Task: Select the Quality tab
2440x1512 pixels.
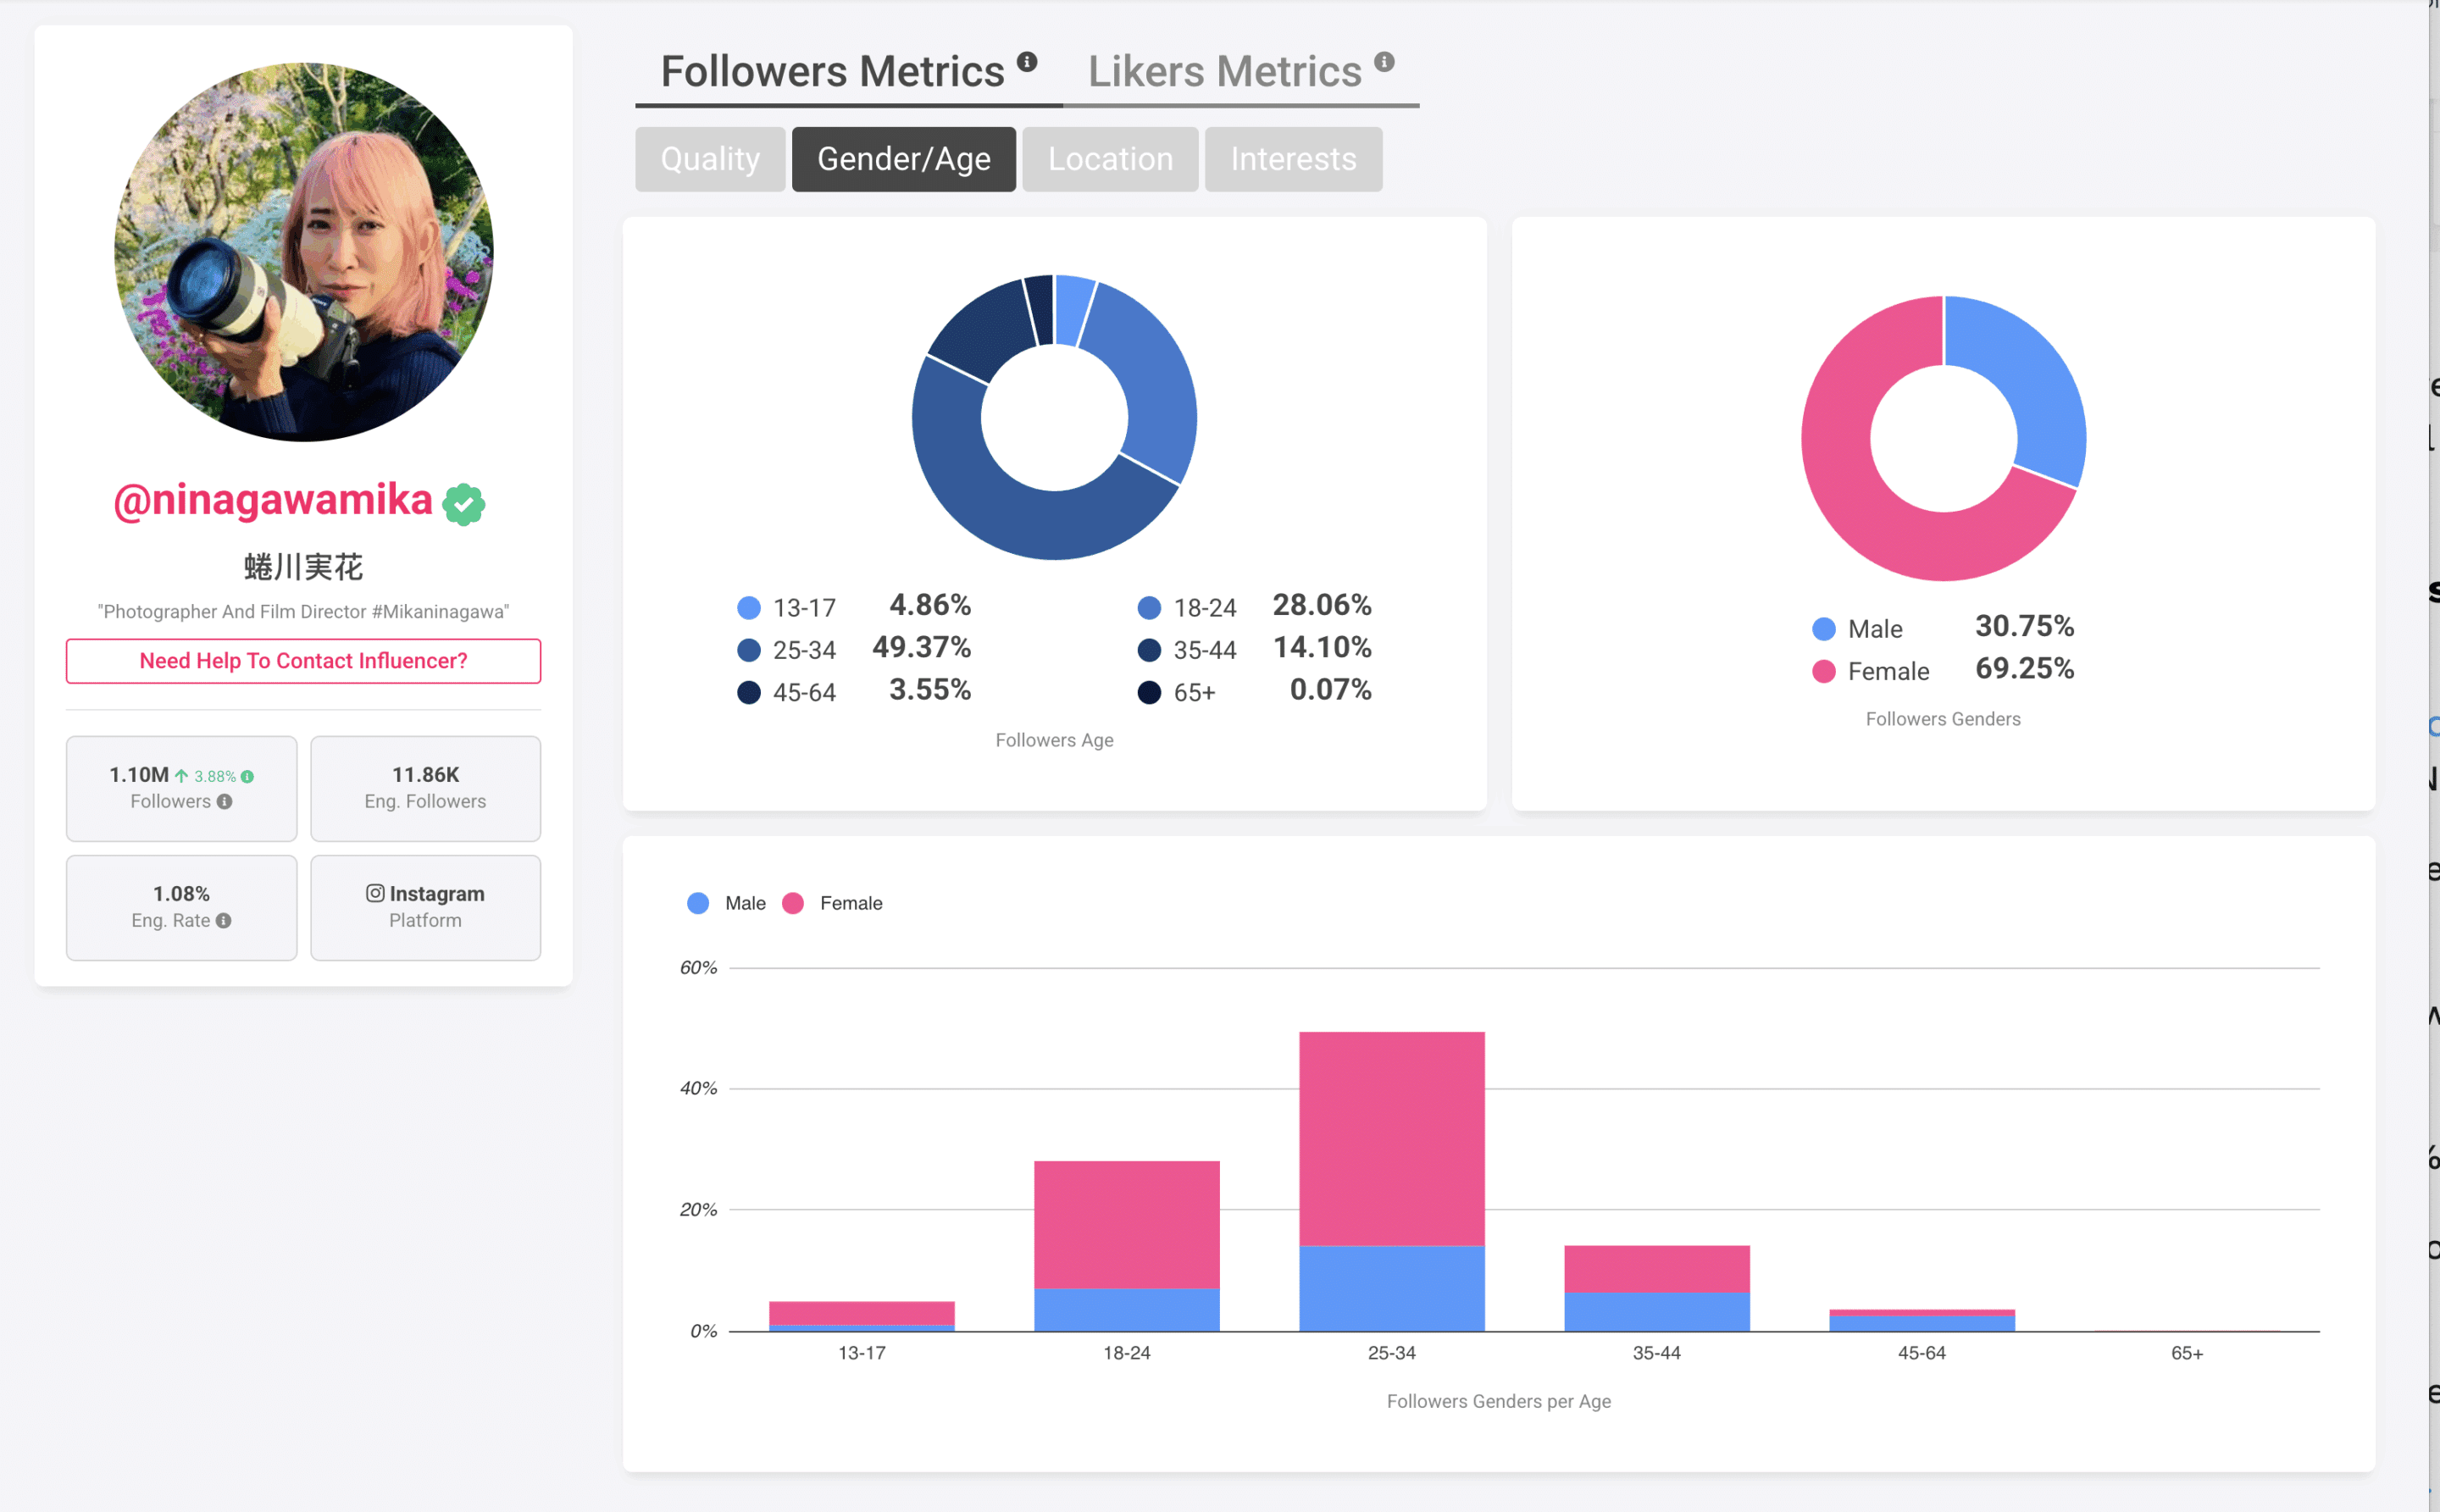Action: tap(710, 159)
